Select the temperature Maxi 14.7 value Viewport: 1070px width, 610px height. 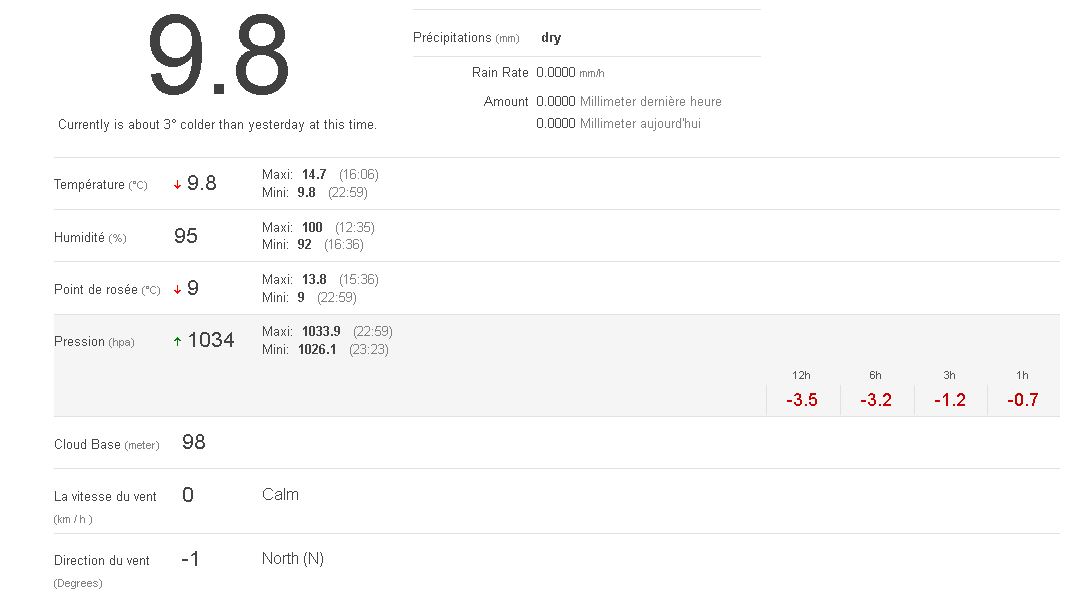pos(314,174)
